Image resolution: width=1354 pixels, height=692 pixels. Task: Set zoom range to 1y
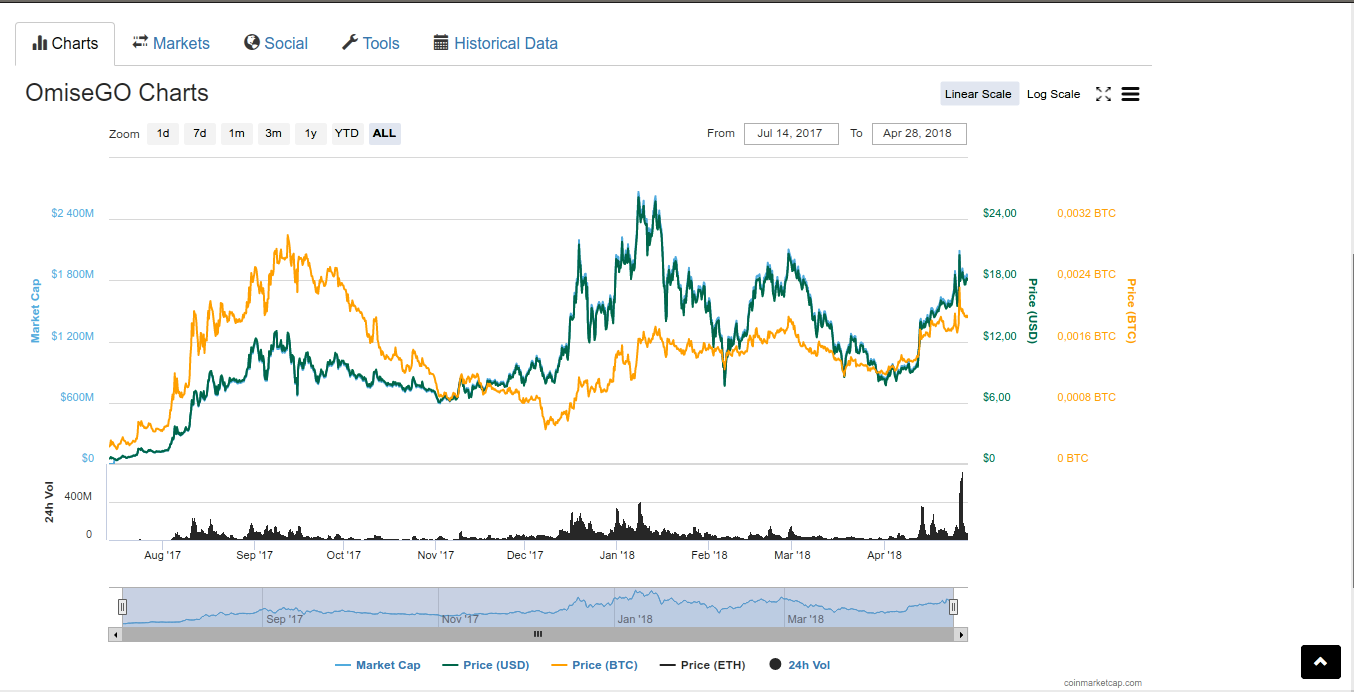tap(311, 133)
